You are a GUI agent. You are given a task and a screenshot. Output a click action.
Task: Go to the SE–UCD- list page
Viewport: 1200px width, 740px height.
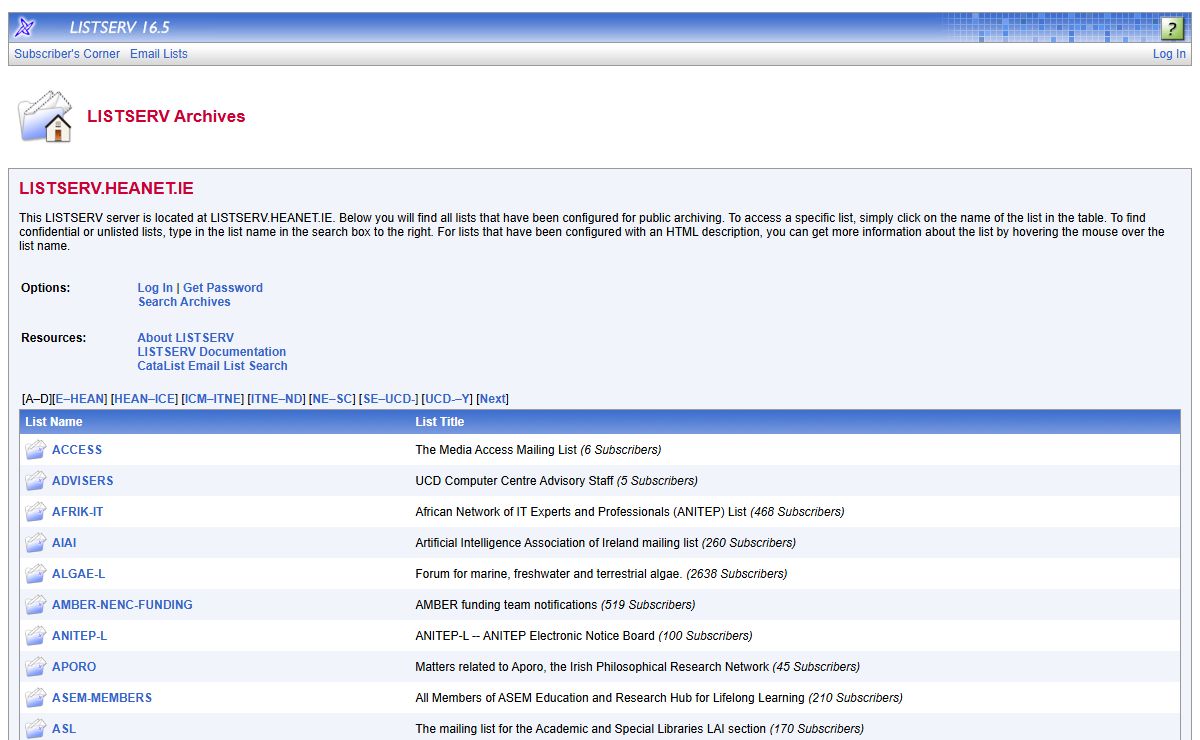coord(390,399)
